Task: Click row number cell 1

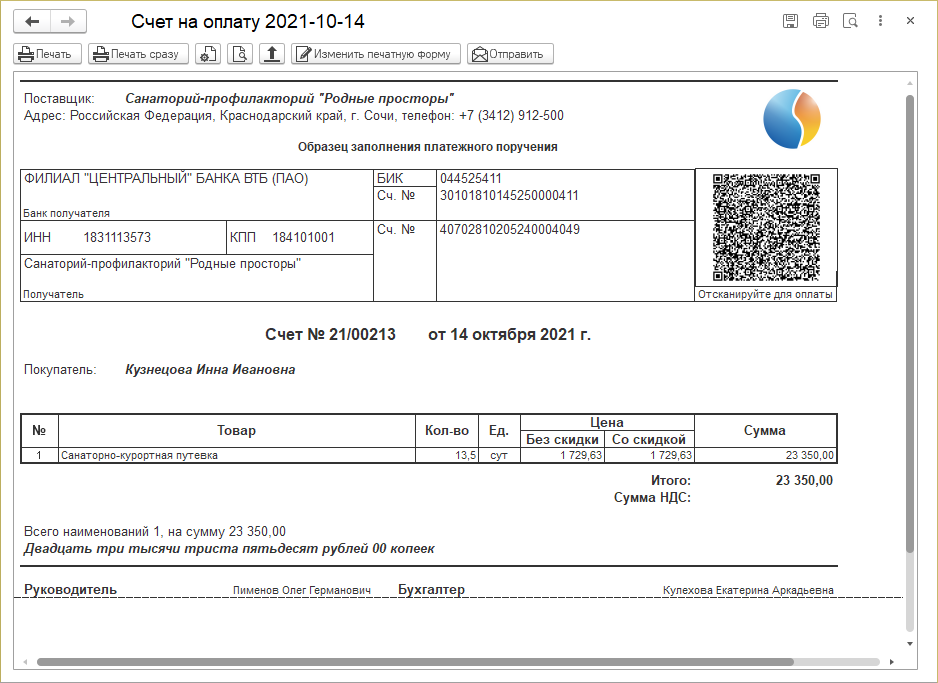Action: [39, 455]
